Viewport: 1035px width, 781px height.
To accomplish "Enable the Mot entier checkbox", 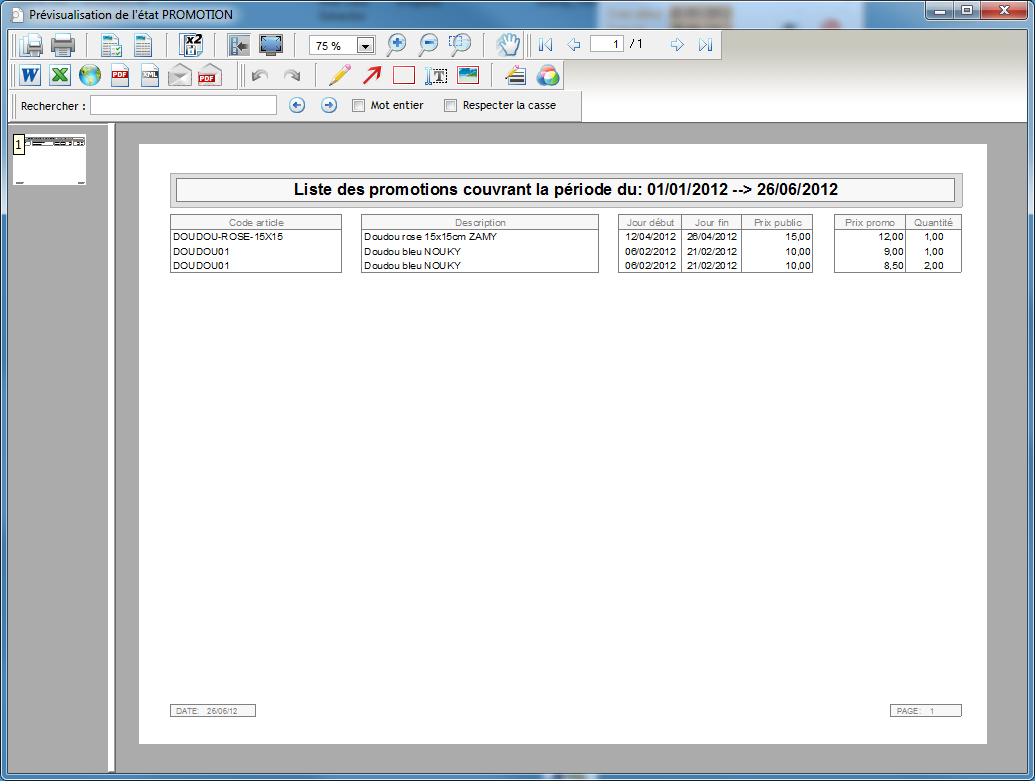I will point(359,105).
